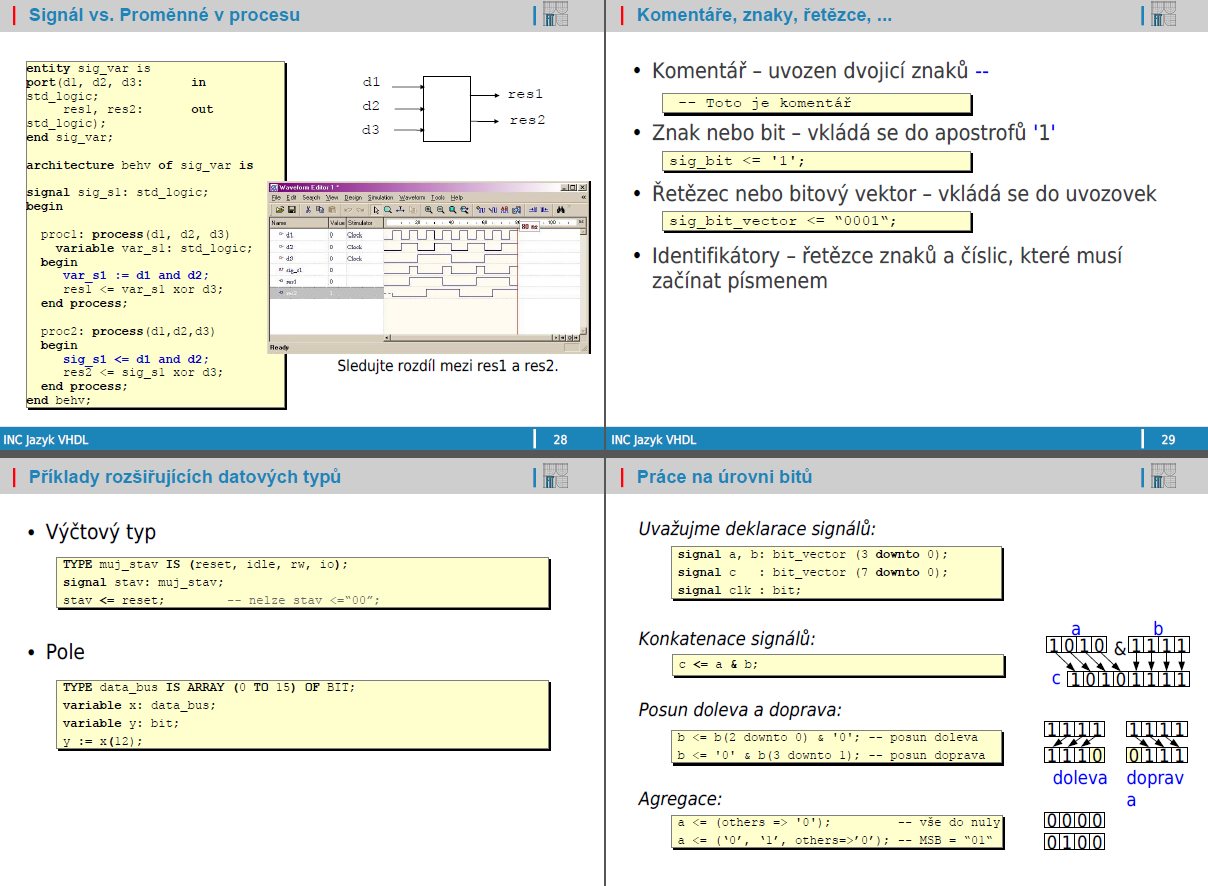
Task: Open the Tools menu in Waveform Editor
Action: pyautogui.click(x=439, y=198)
